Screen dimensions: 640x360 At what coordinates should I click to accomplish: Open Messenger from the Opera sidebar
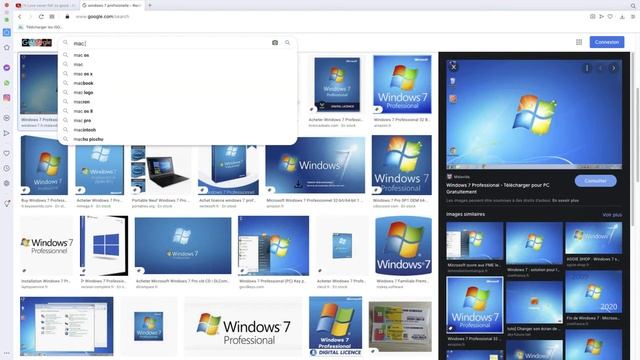click(7, 68)
